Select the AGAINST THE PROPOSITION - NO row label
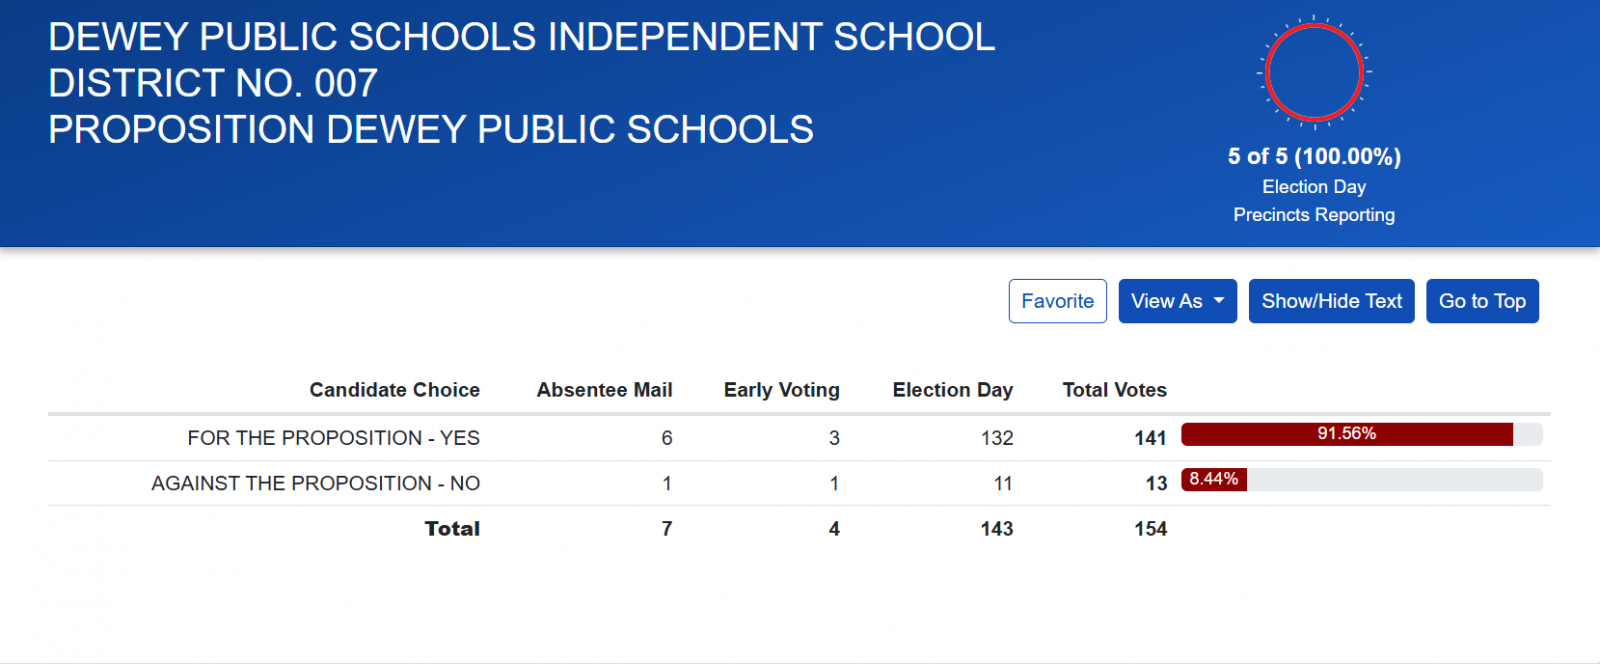Viewport: 1600px width, 664px height. [315, 483]
